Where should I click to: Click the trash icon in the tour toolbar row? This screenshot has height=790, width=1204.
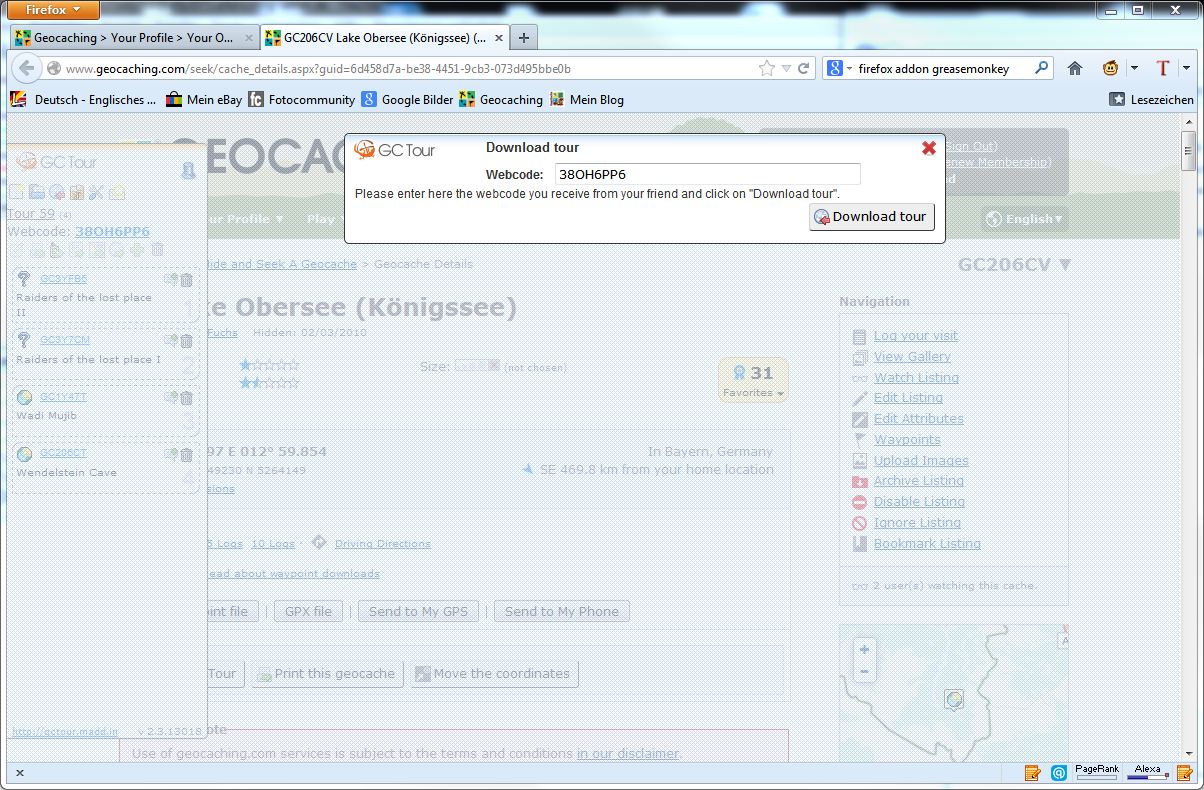[x=157, y=250]
